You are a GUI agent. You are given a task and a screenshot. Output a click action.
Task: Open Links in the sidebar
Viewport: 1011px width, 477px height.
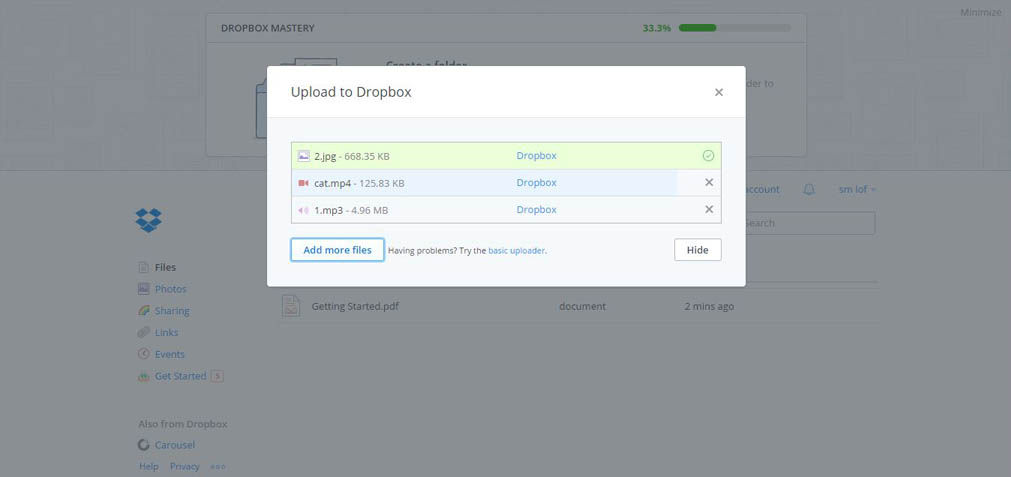(166, 333)
